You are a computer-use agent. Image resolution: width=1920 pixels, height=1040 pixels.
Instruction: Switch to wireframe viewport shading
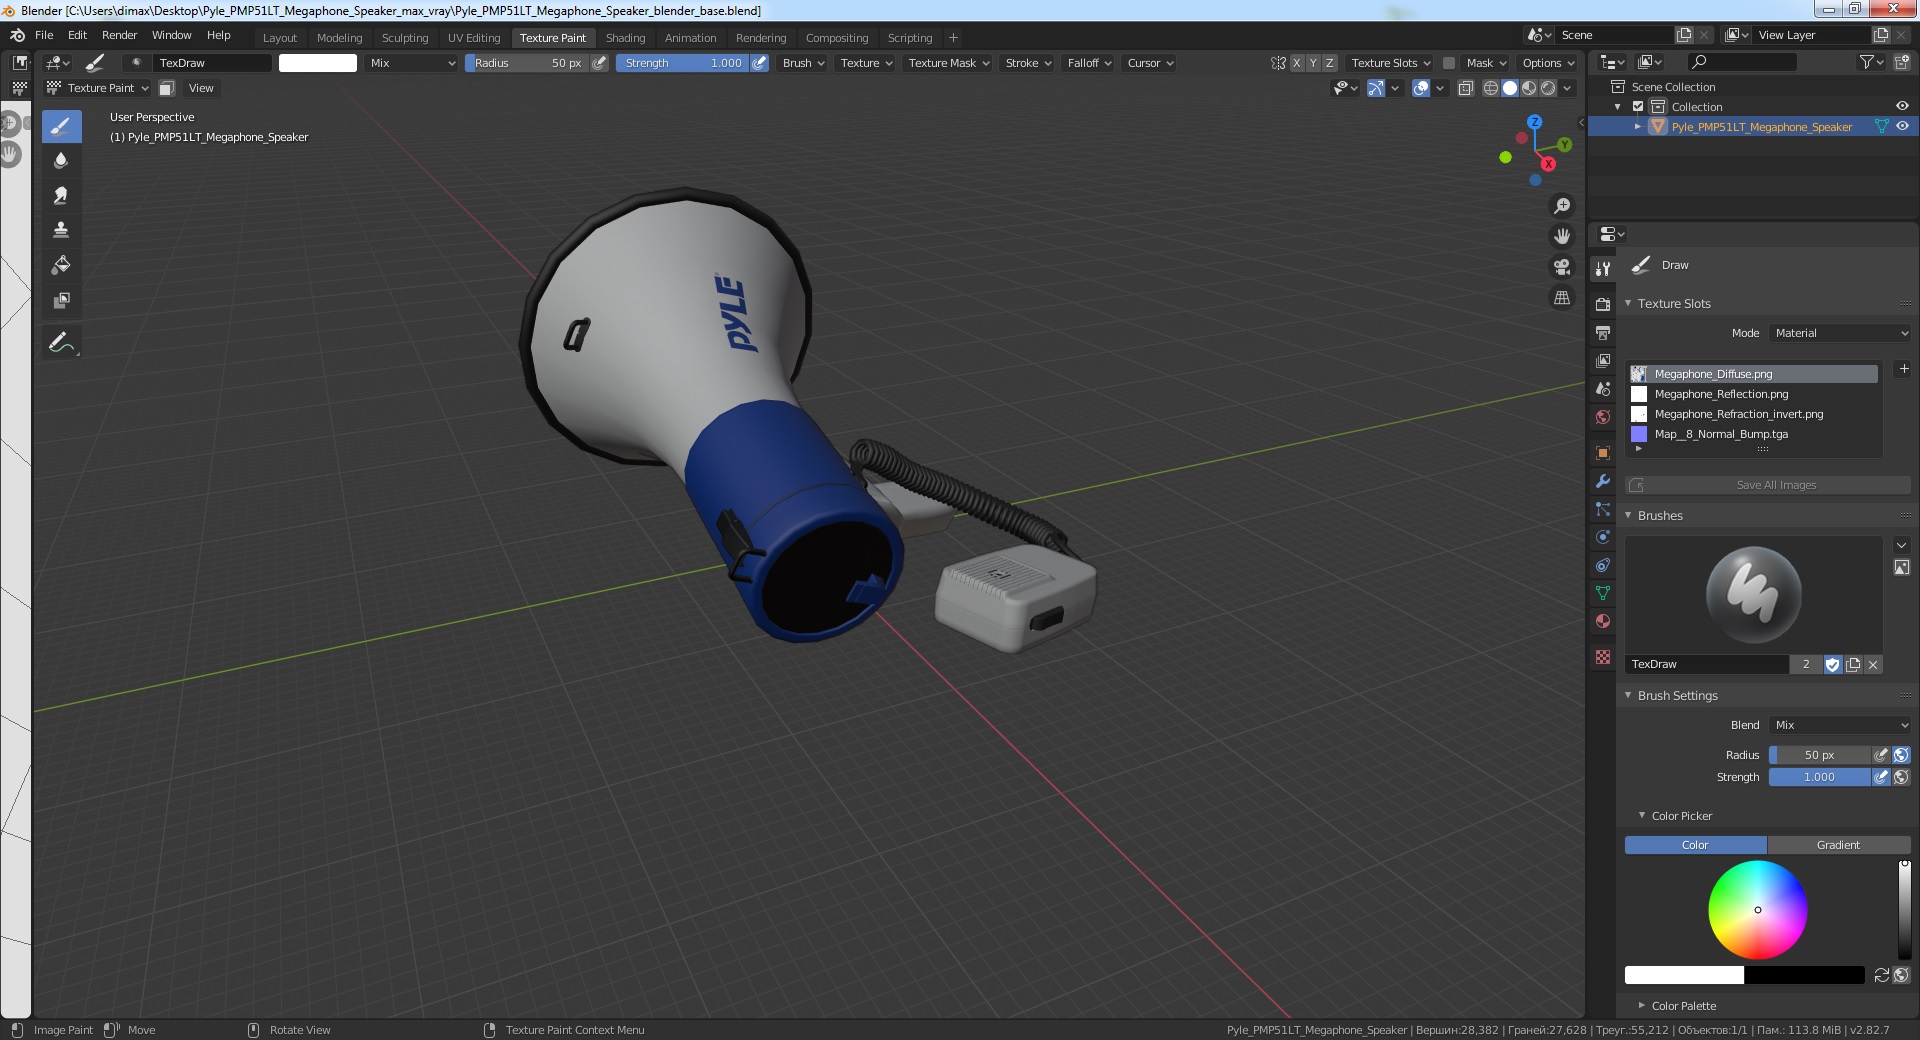tap(1490, 88)
